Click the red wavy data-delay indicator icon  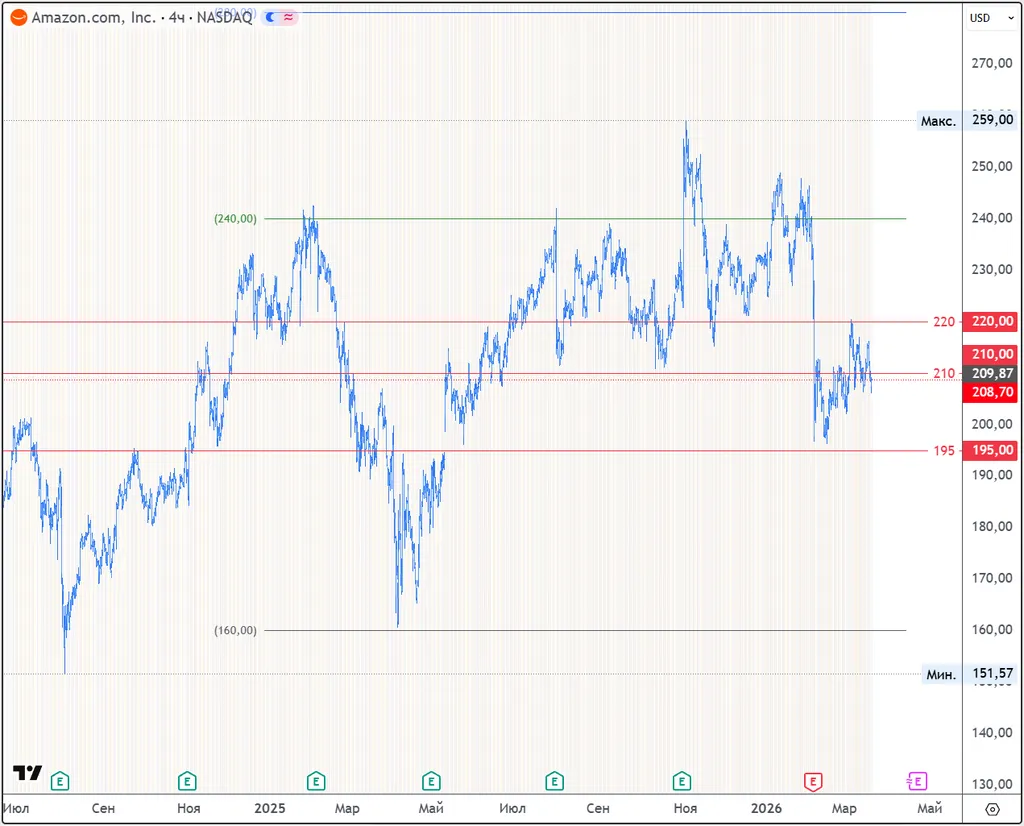(x=288, y=17)
